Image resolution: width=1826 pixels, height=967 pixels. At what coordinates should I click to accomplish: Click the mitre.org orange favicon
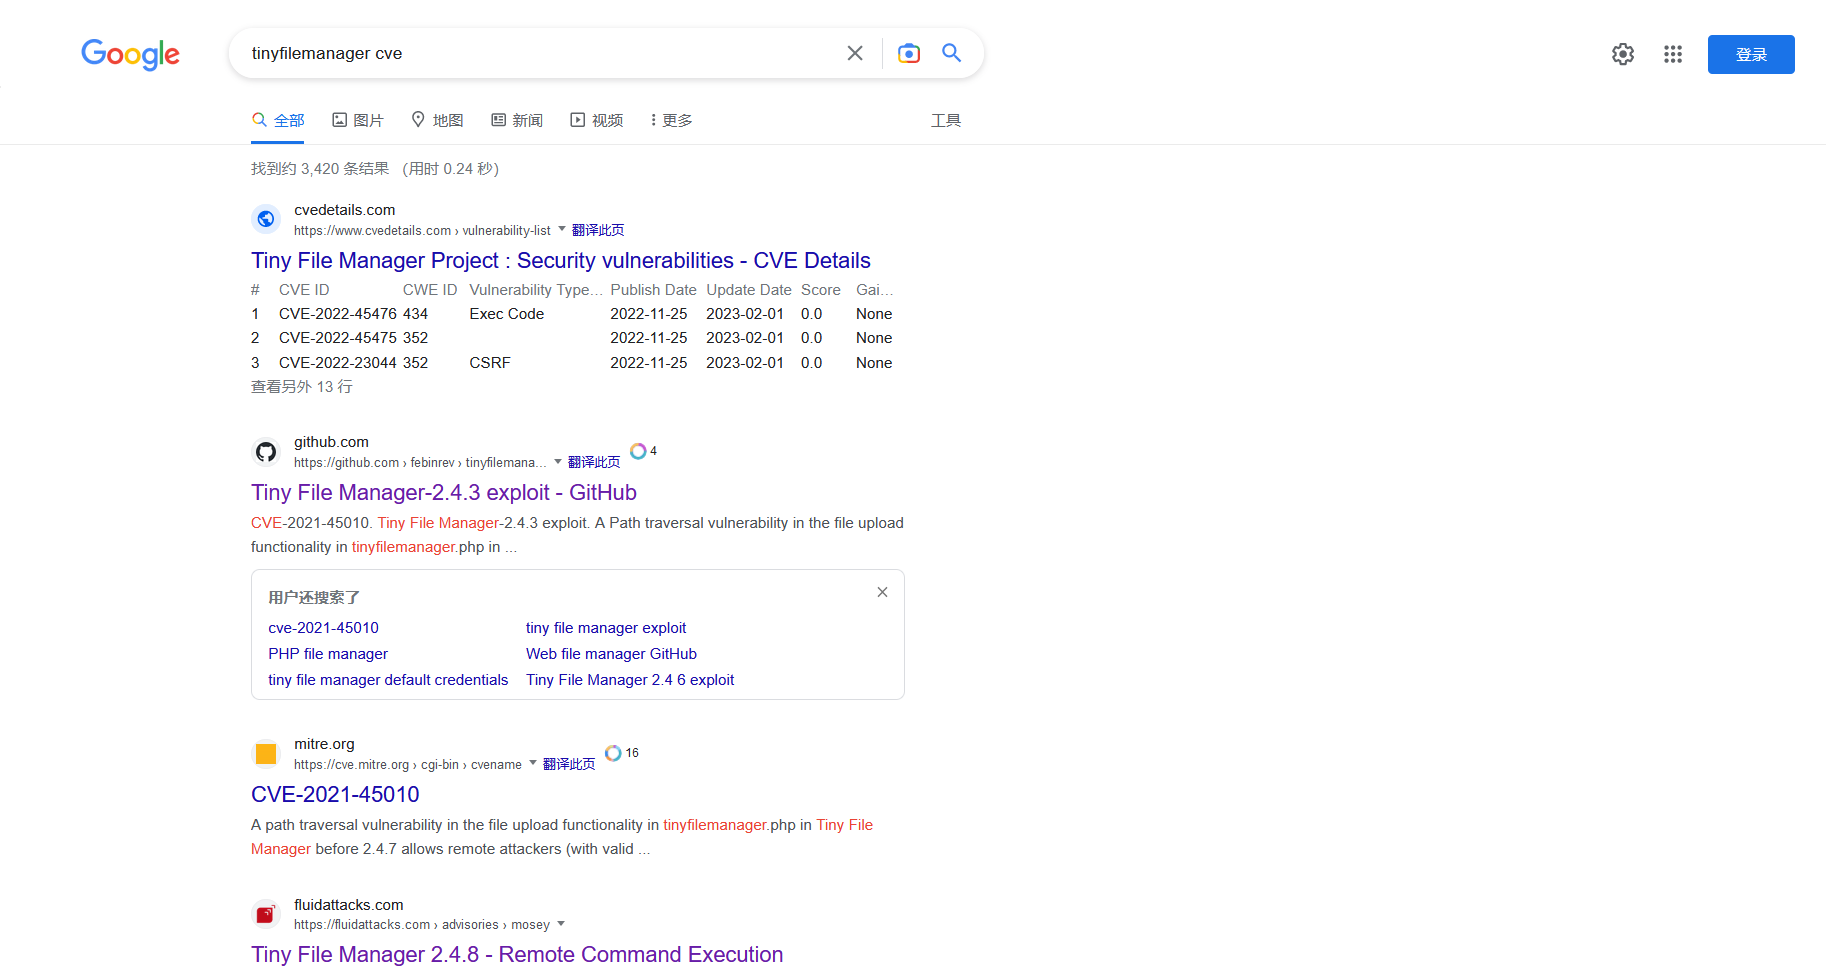tap(266, 753)
